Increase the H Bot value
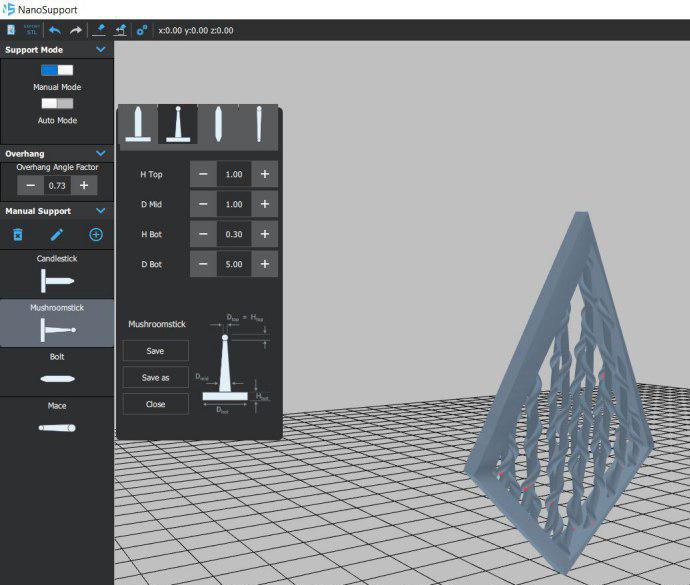The image size is (690, 585). pyautogui.click(x=265, y=234)
